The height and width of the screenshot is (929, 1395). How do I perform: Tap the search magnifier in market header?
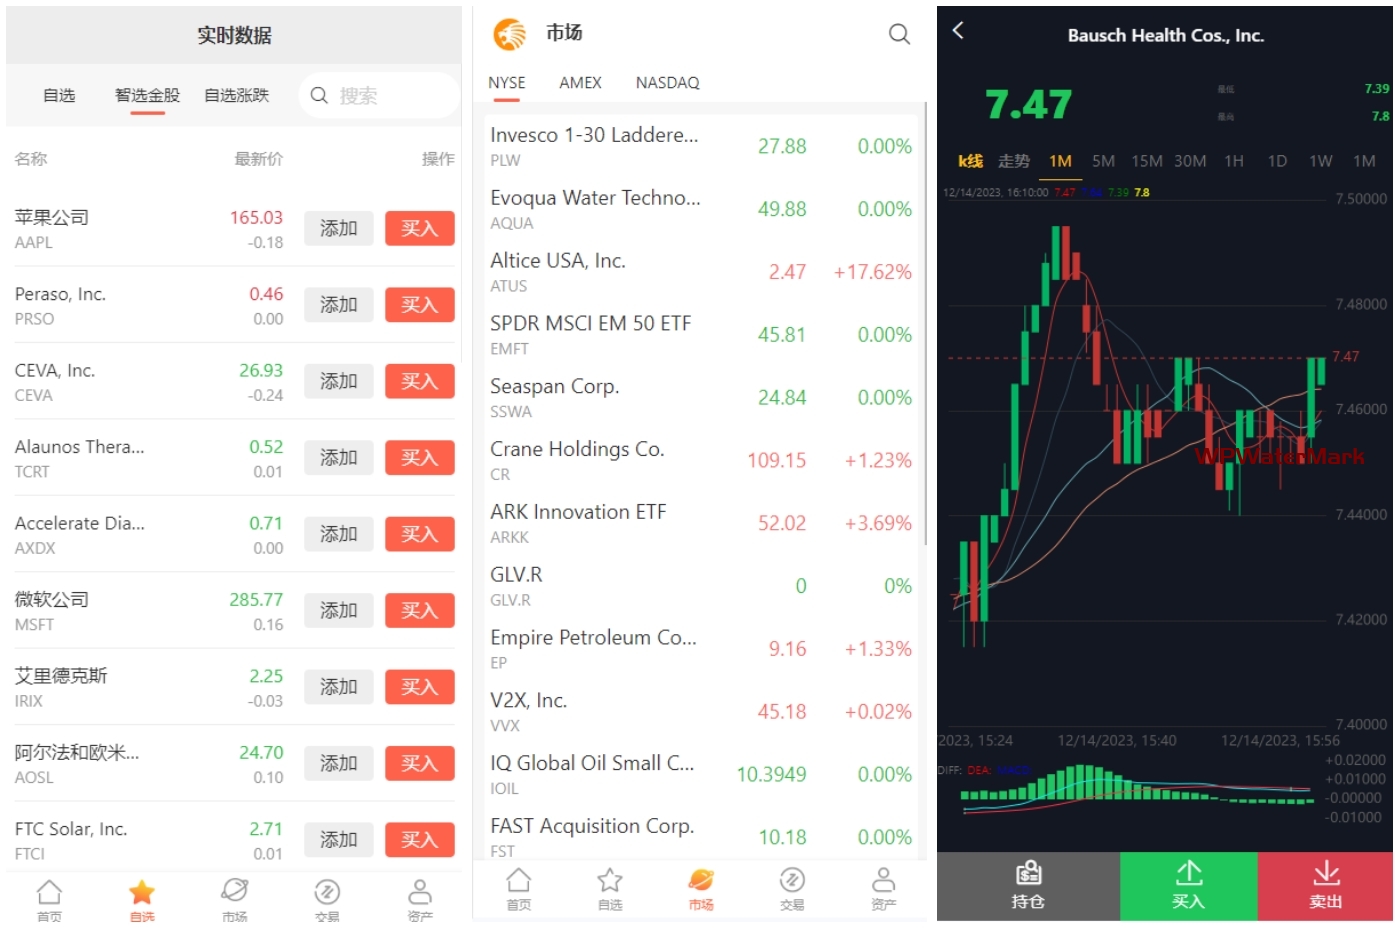pos(899,34)
